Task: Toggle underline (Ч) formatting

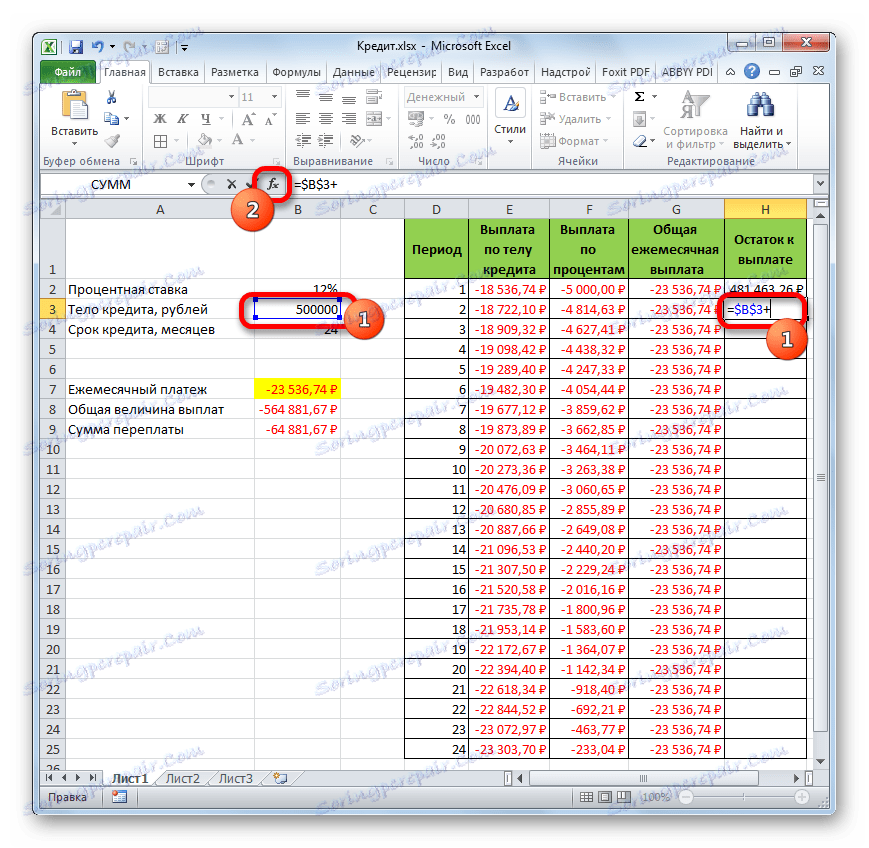Action: coord(206,119)
